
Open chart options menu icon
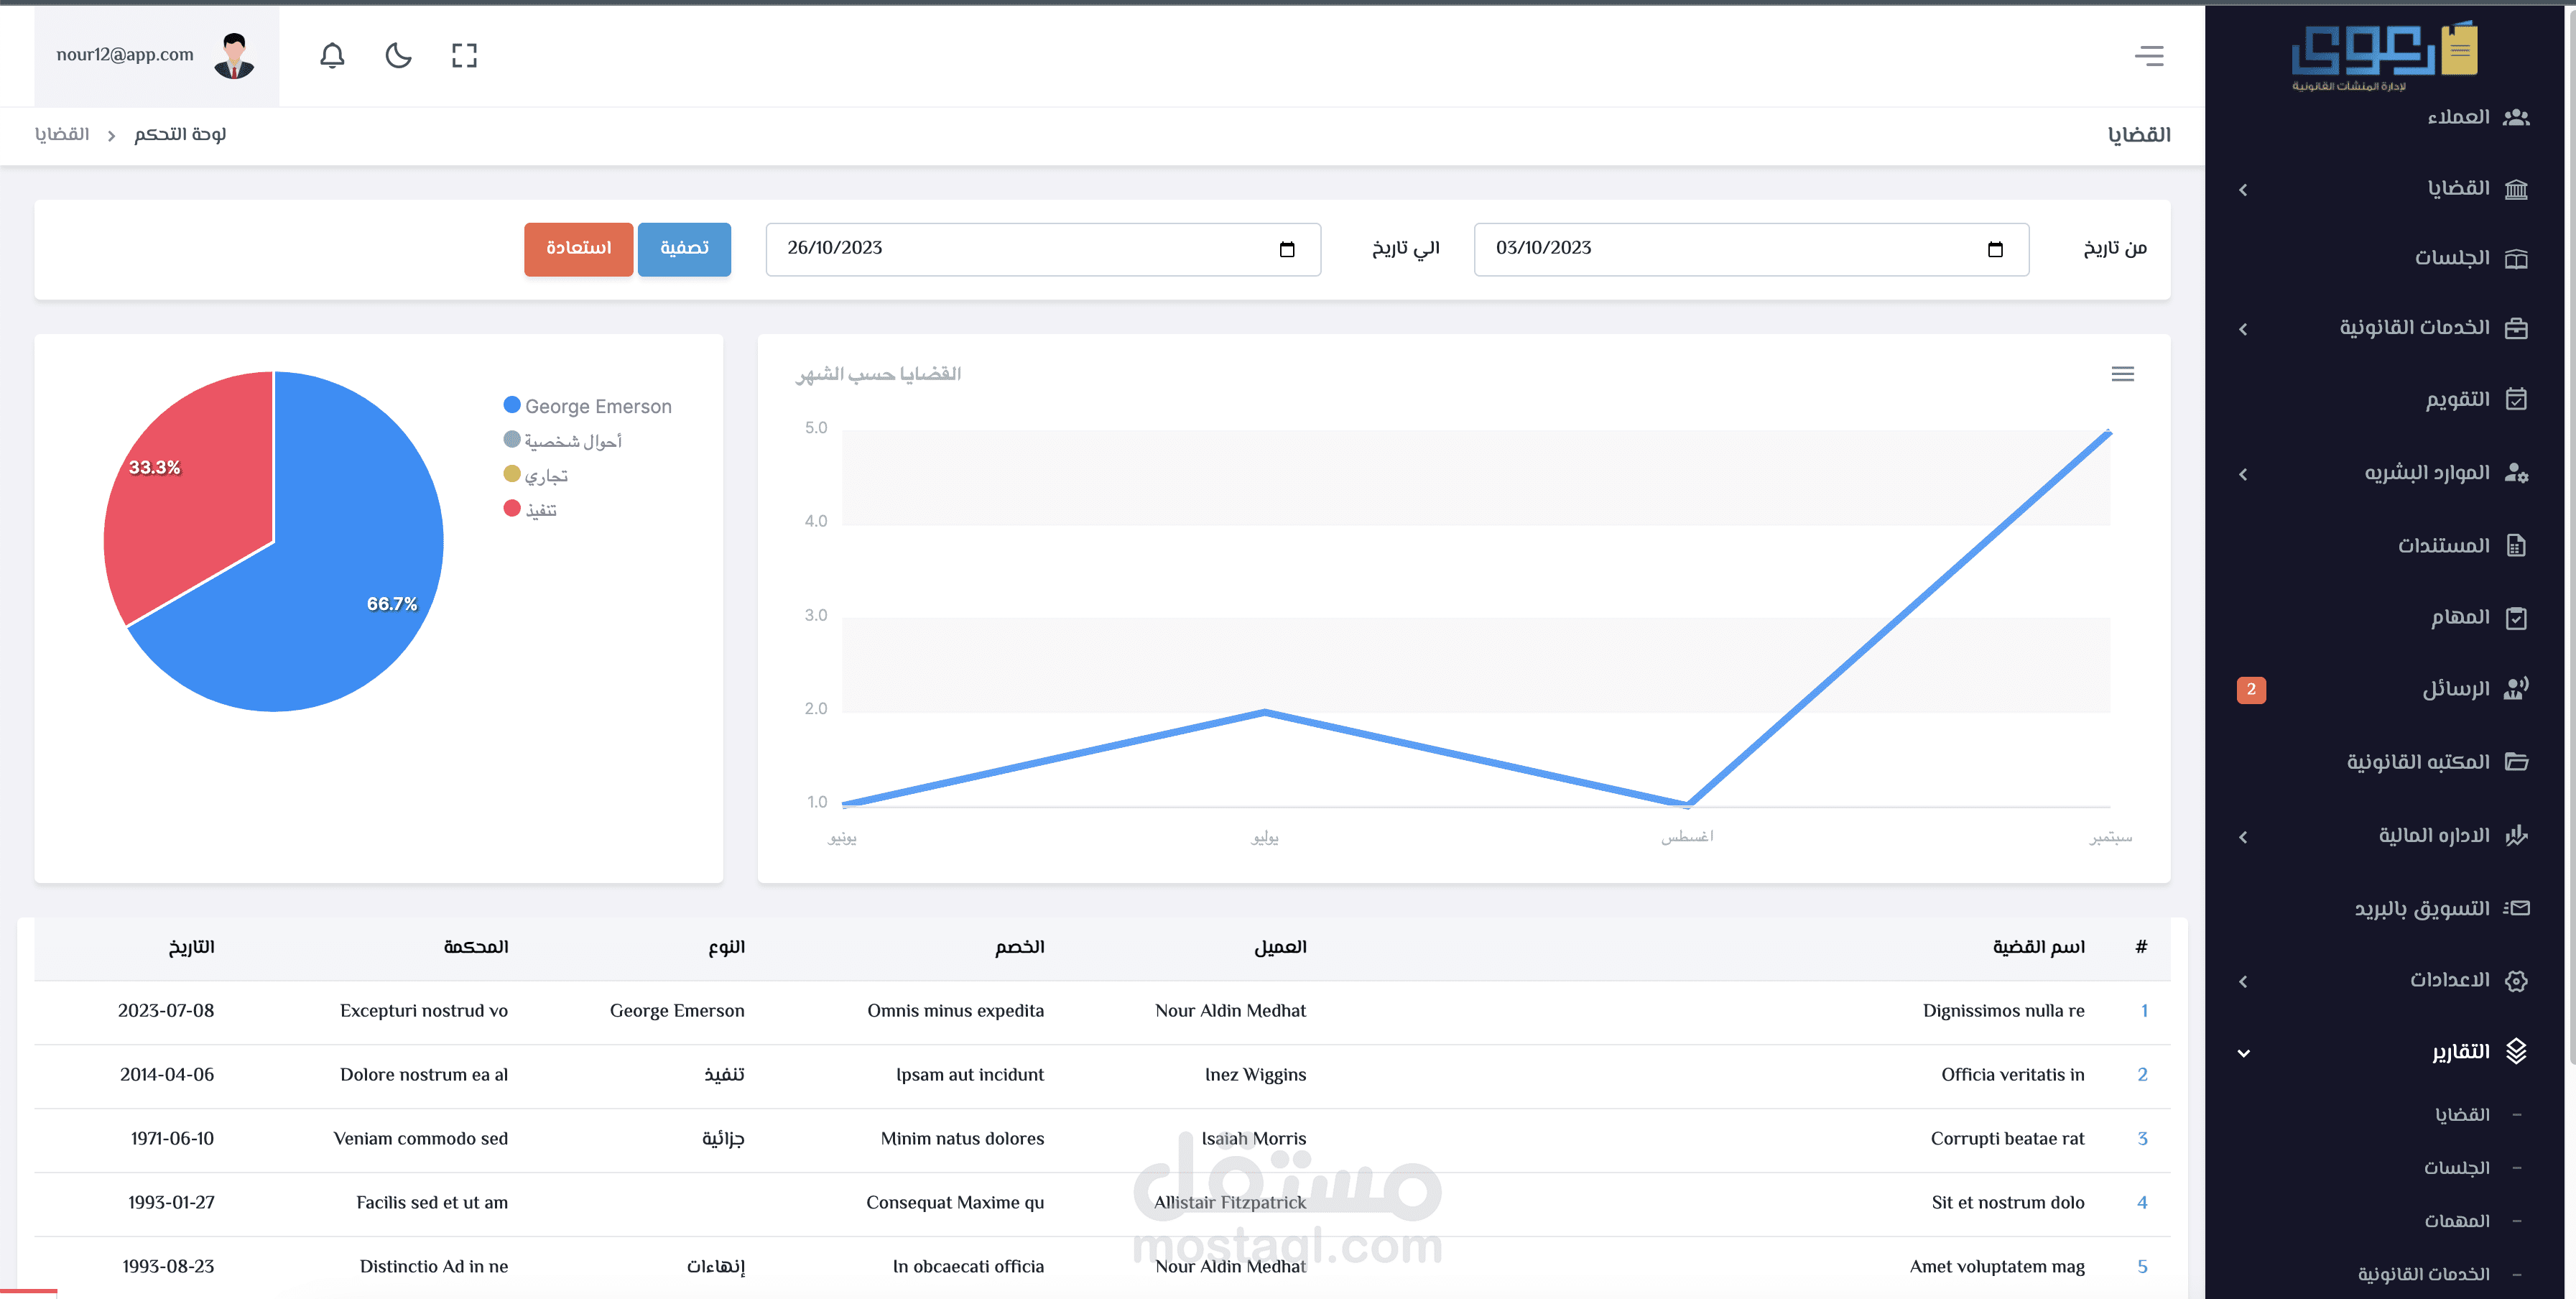click(2122, 374)
